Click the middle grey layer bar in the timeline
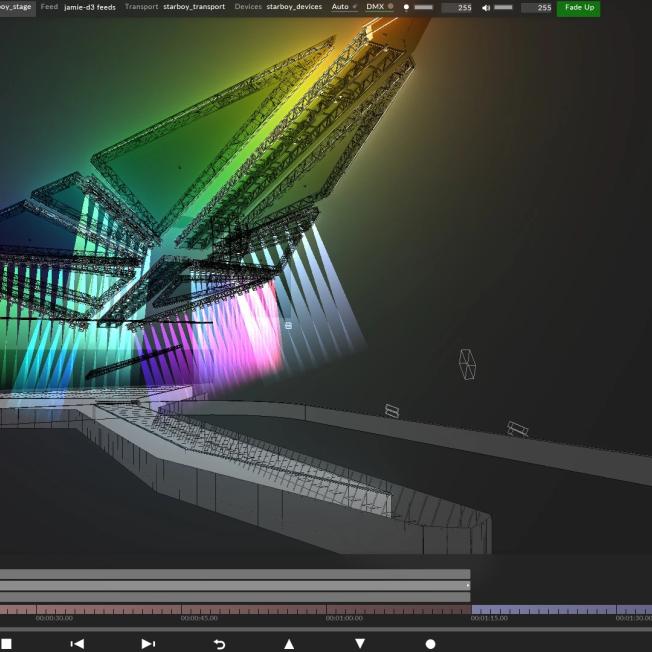Viewport: 652px width, 652px height. pos(235,585)
